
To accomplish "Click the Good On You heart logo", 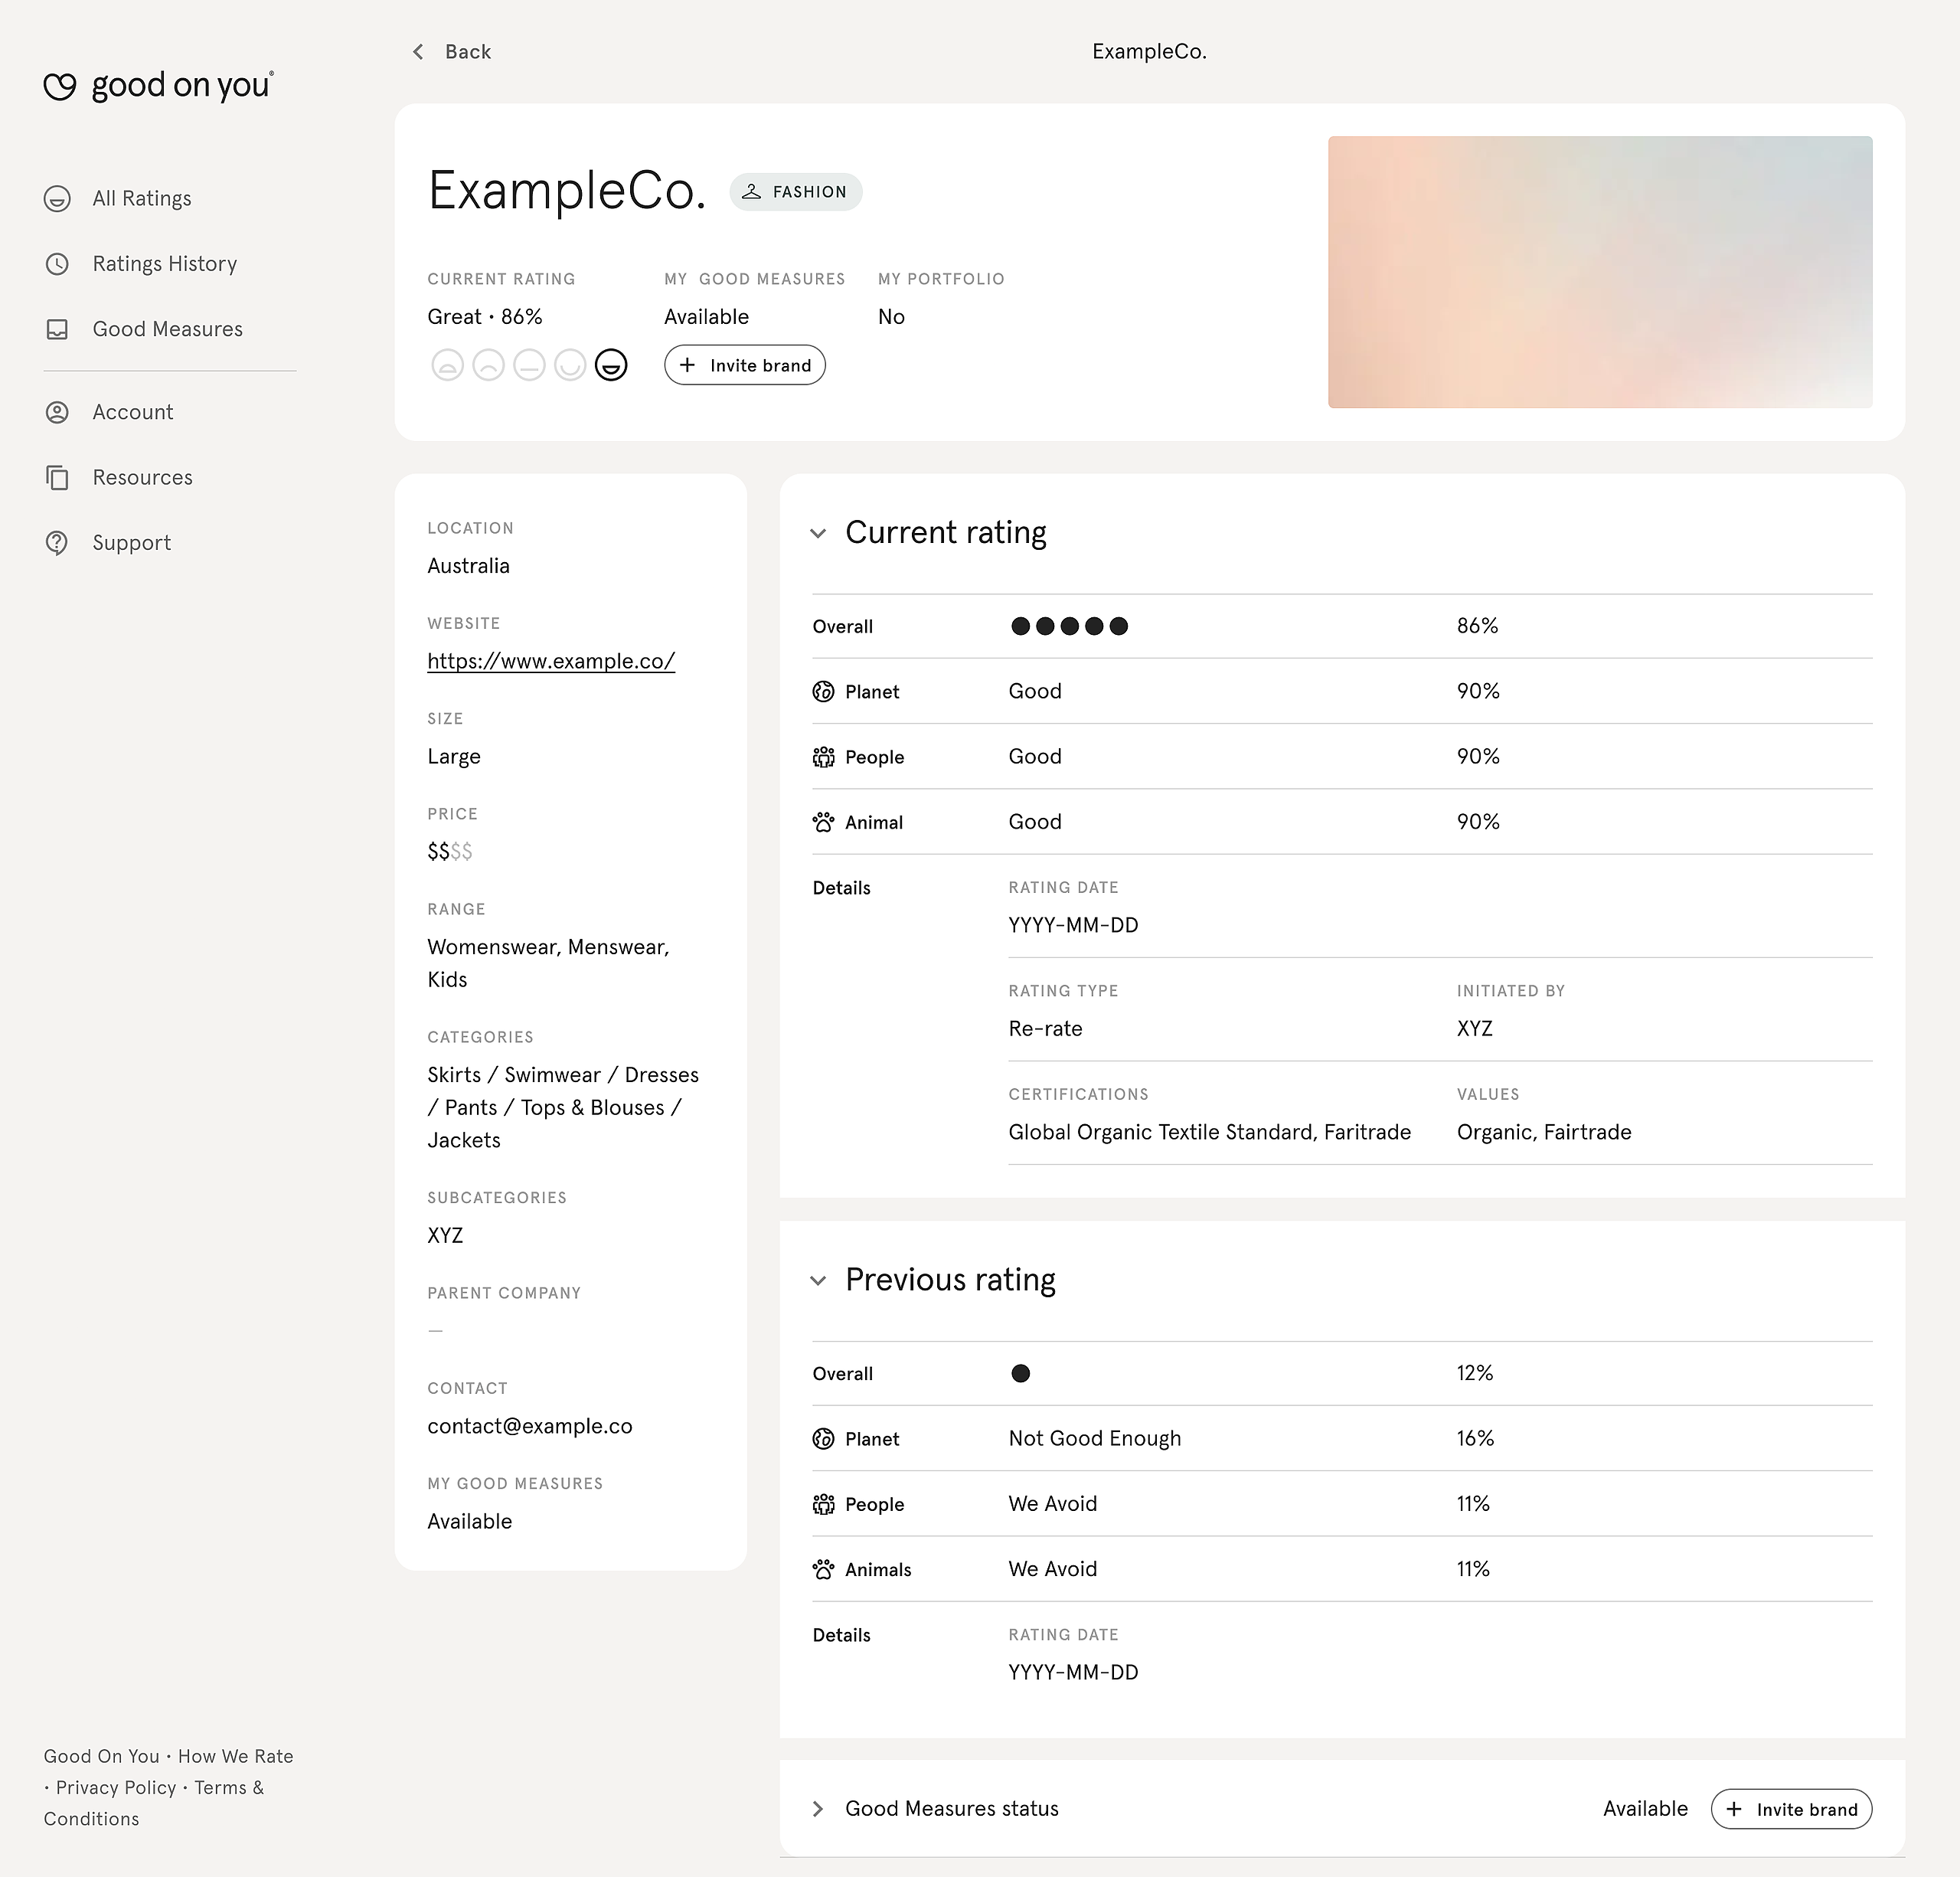I will pyautogui.click(x=60, y=87).
